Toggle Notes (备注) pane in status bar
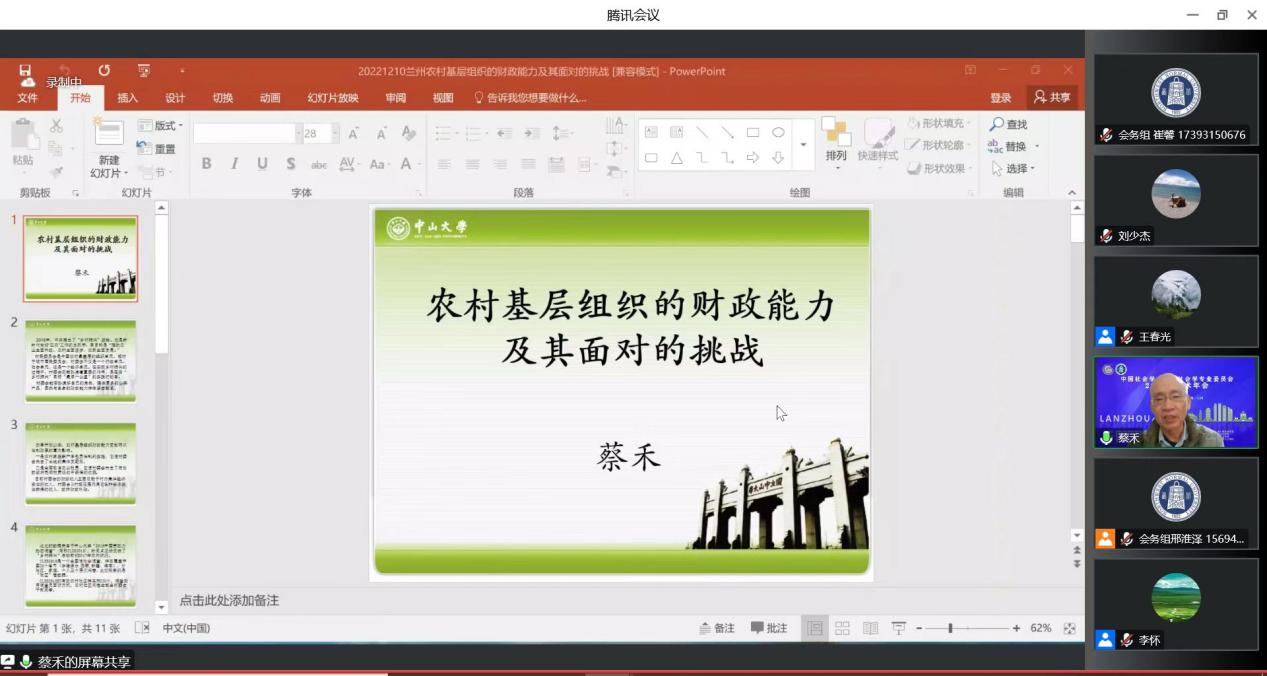1267x676 pixels. [717, 628]
